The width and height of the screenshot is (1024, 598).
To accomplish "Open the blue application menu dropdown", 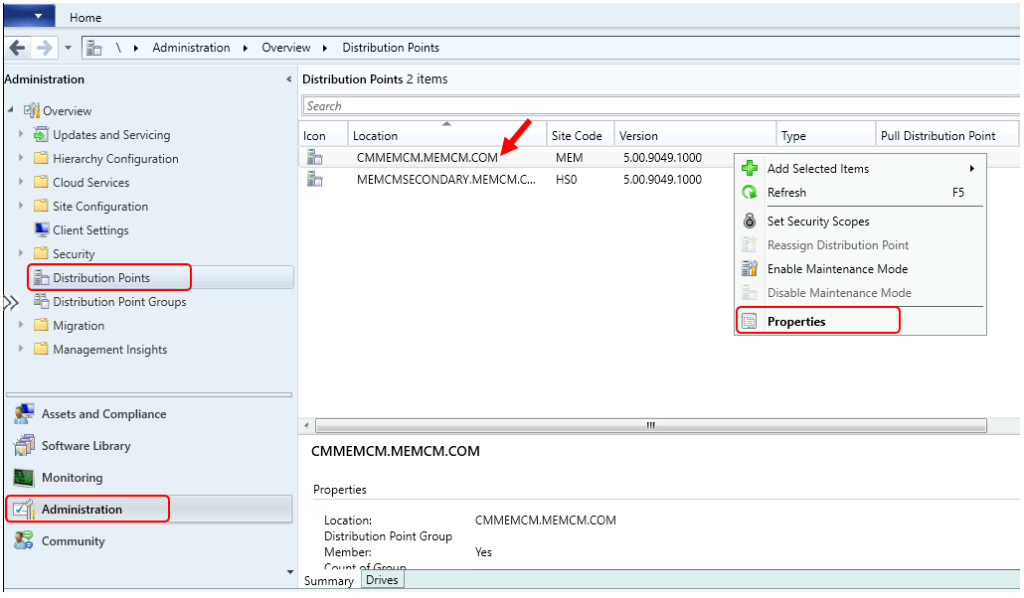I will pos(29,16).
